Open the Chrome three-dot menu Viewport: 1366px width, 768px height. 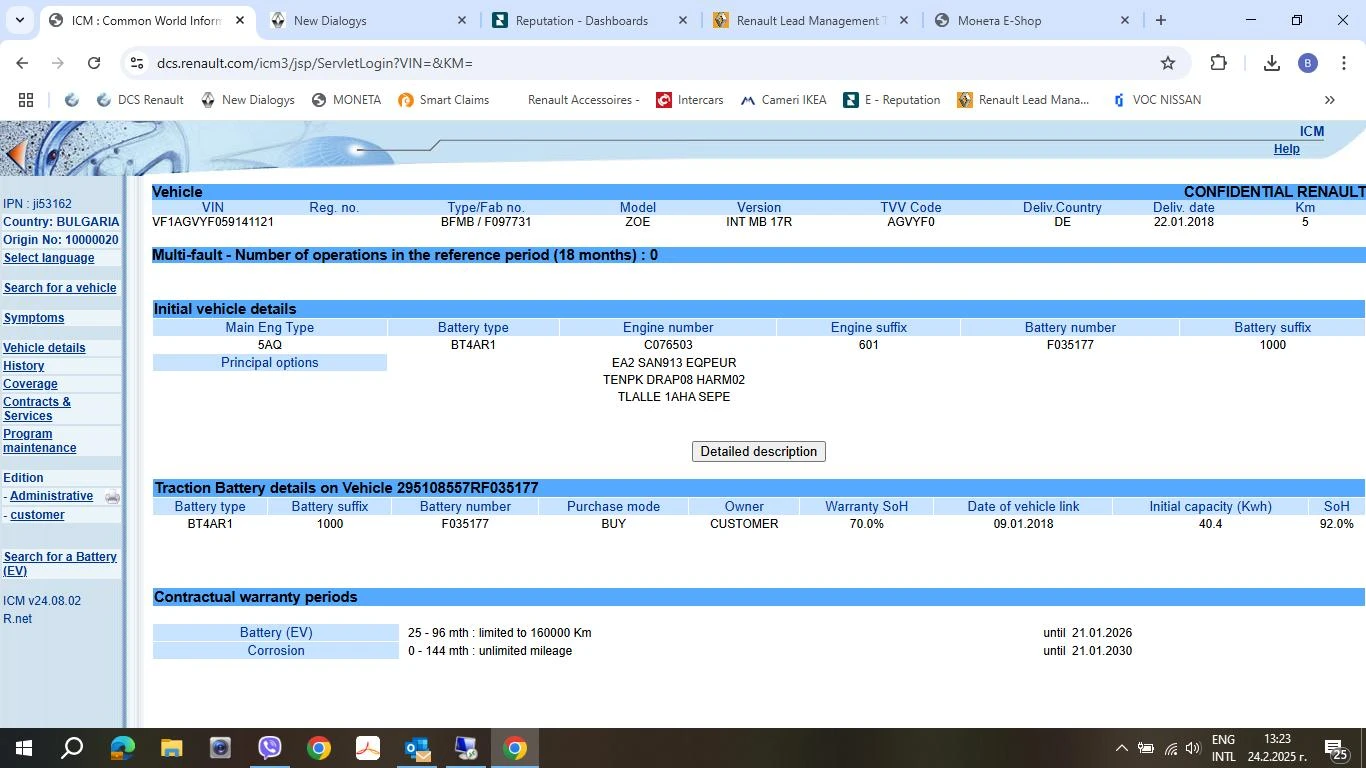[x=1343, y=63]
